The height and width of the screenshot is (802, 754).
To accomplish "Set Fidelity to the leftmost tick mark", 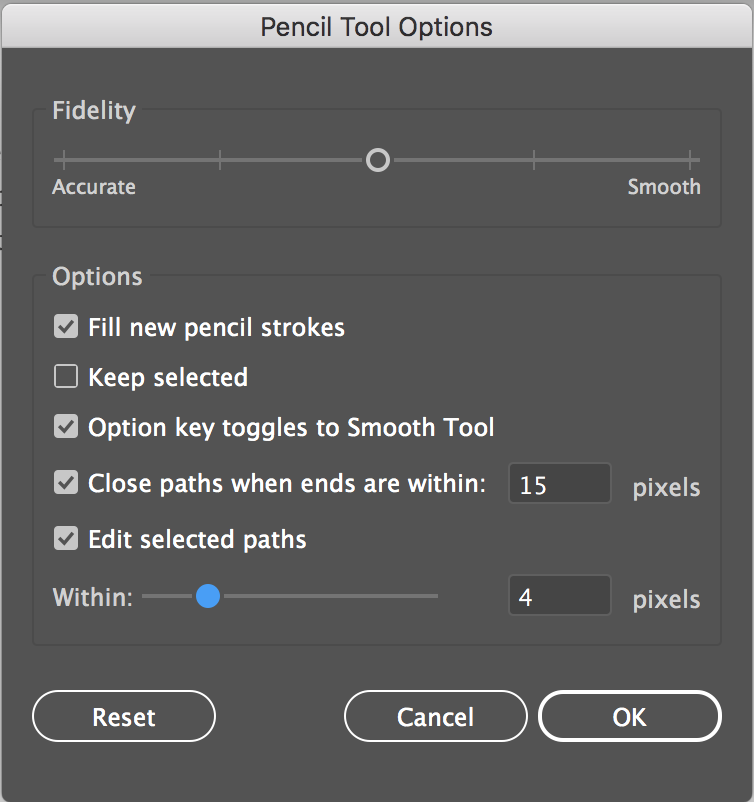I will click(63, 160).
